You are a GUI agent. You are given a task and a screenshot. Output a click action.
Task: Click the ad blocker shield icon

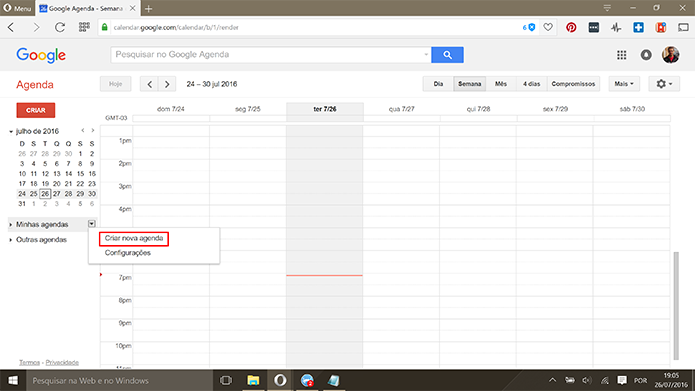click(x=531, y=27)
